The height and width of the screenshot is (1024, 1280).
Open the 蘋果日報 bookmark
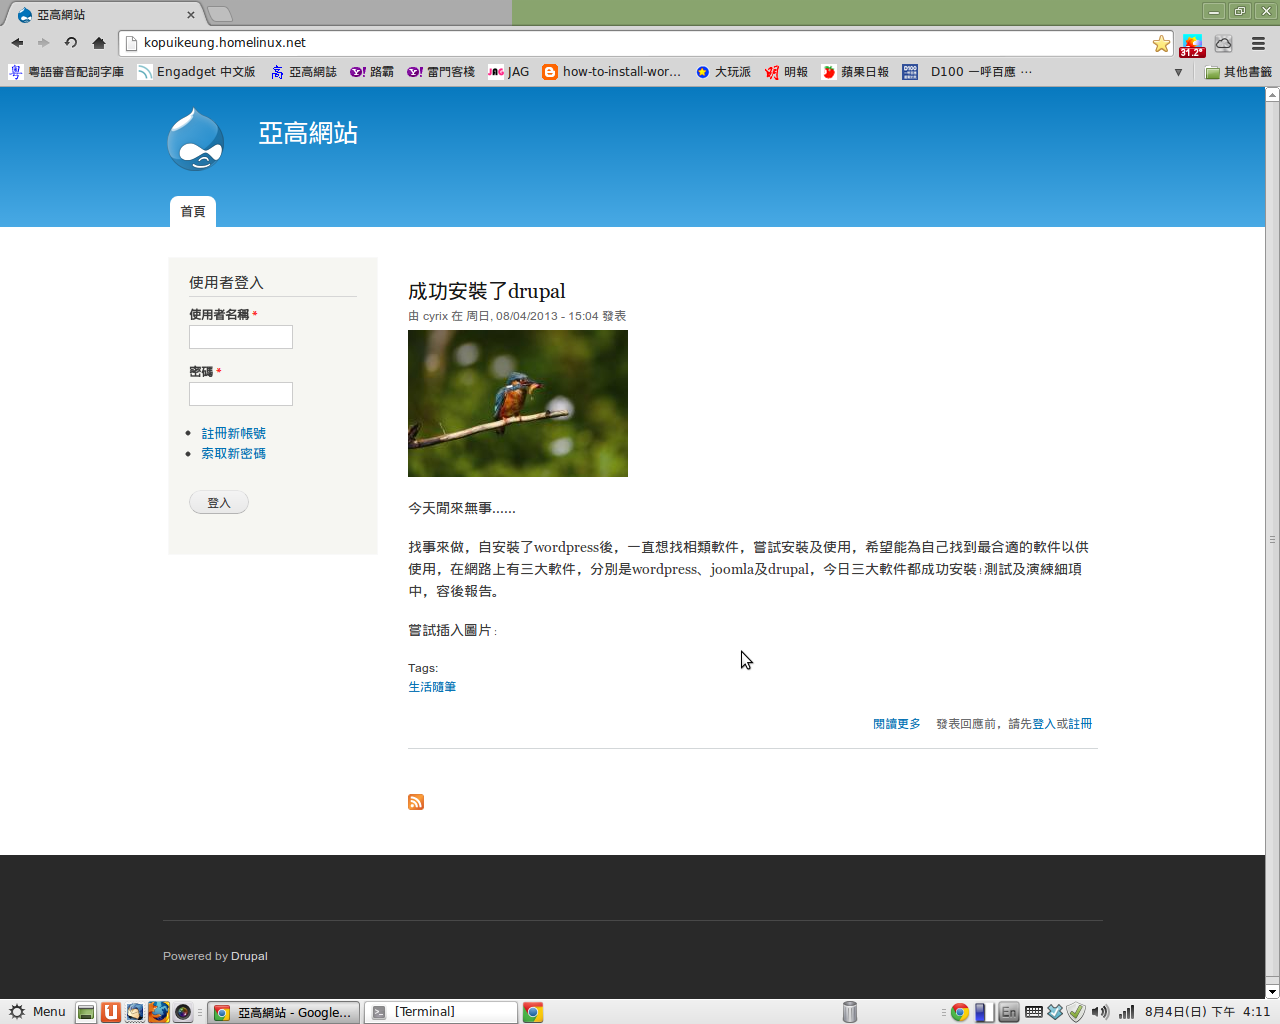[x=855, y=72]
